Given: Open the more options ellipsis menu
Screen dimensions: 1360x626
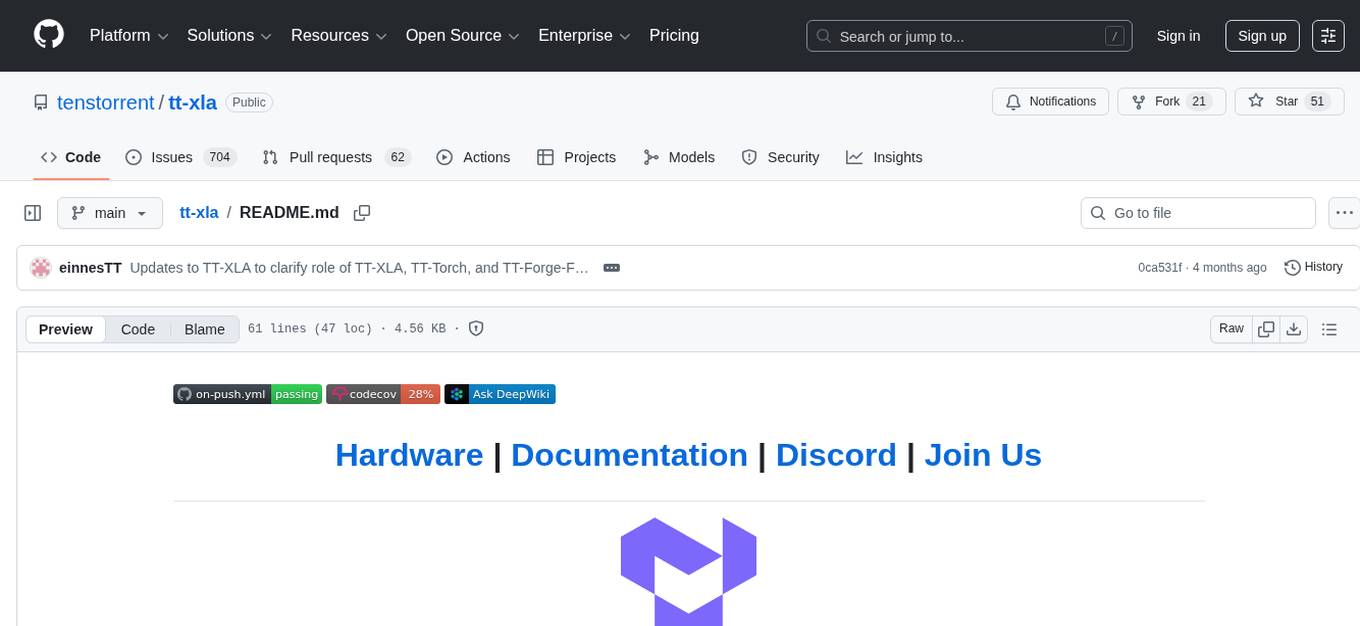Looking at the screenshot, I should (1344, 212).
